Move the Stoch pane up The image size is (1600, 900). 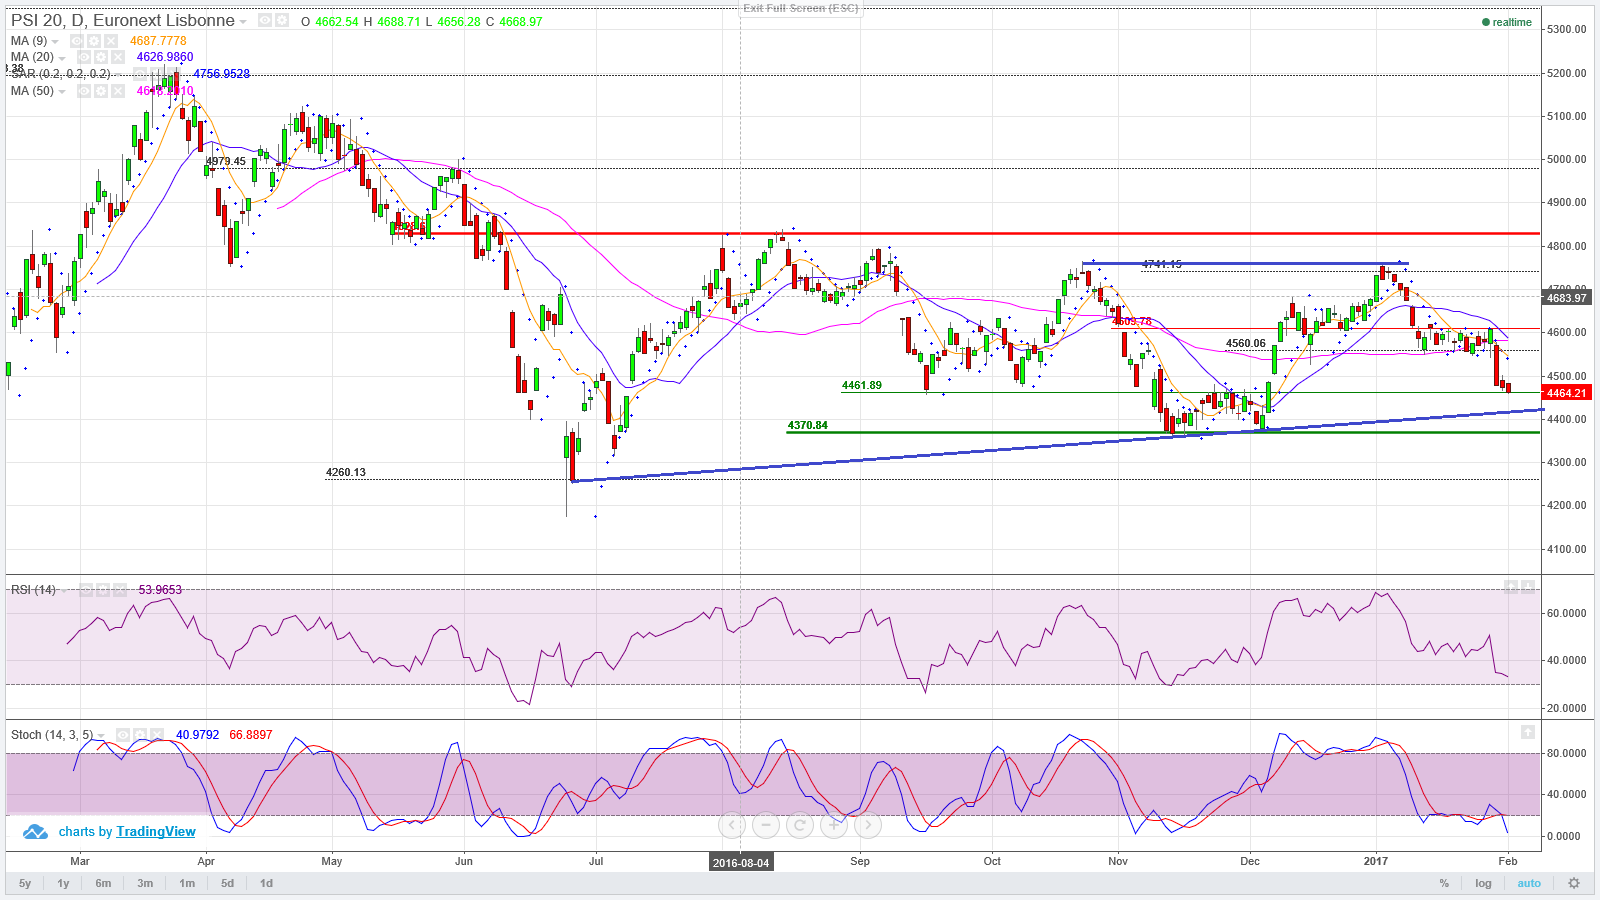pos(1528,733)
